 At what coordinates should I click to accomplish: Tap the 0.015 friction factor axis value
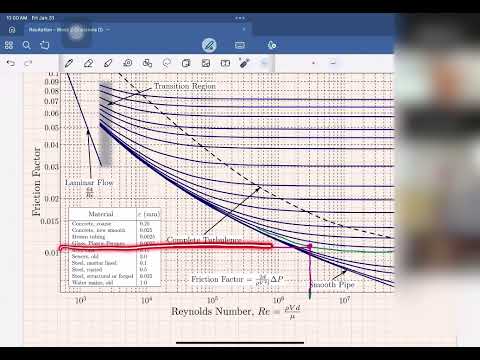click(50, 221)
